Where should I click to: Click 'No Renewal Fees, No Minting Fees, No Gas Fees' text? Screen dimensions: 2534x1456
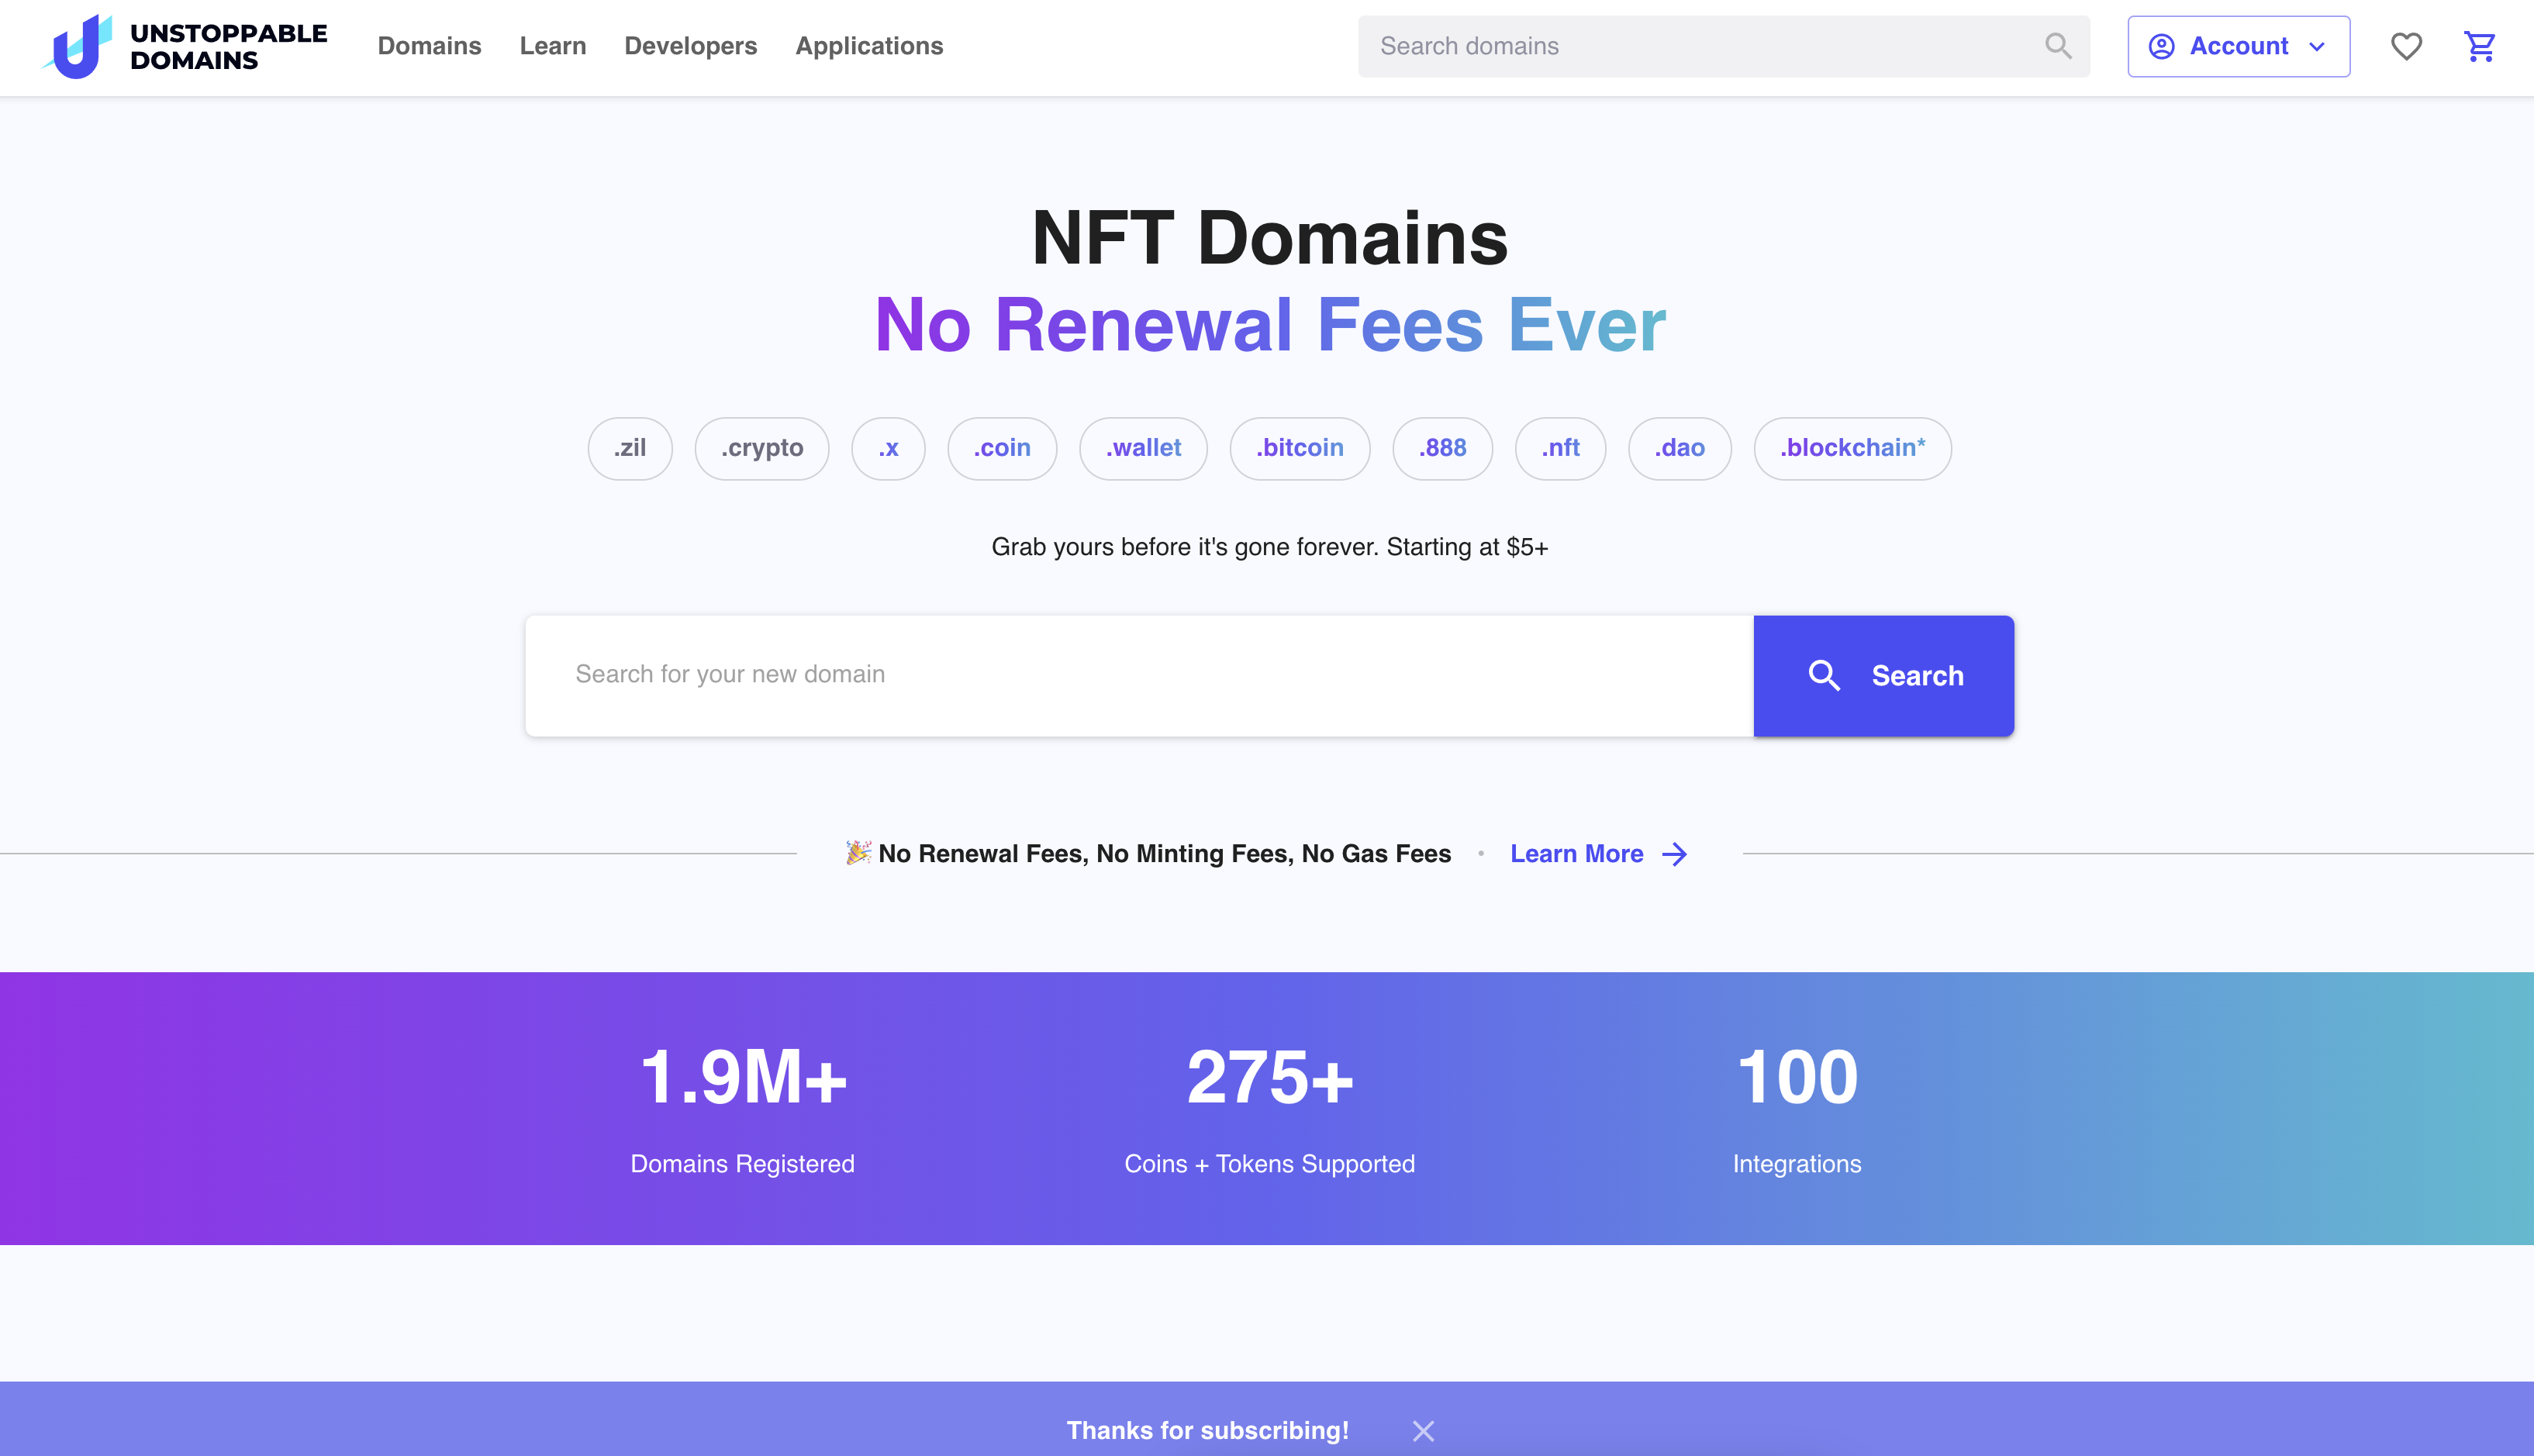(1164, 853)
